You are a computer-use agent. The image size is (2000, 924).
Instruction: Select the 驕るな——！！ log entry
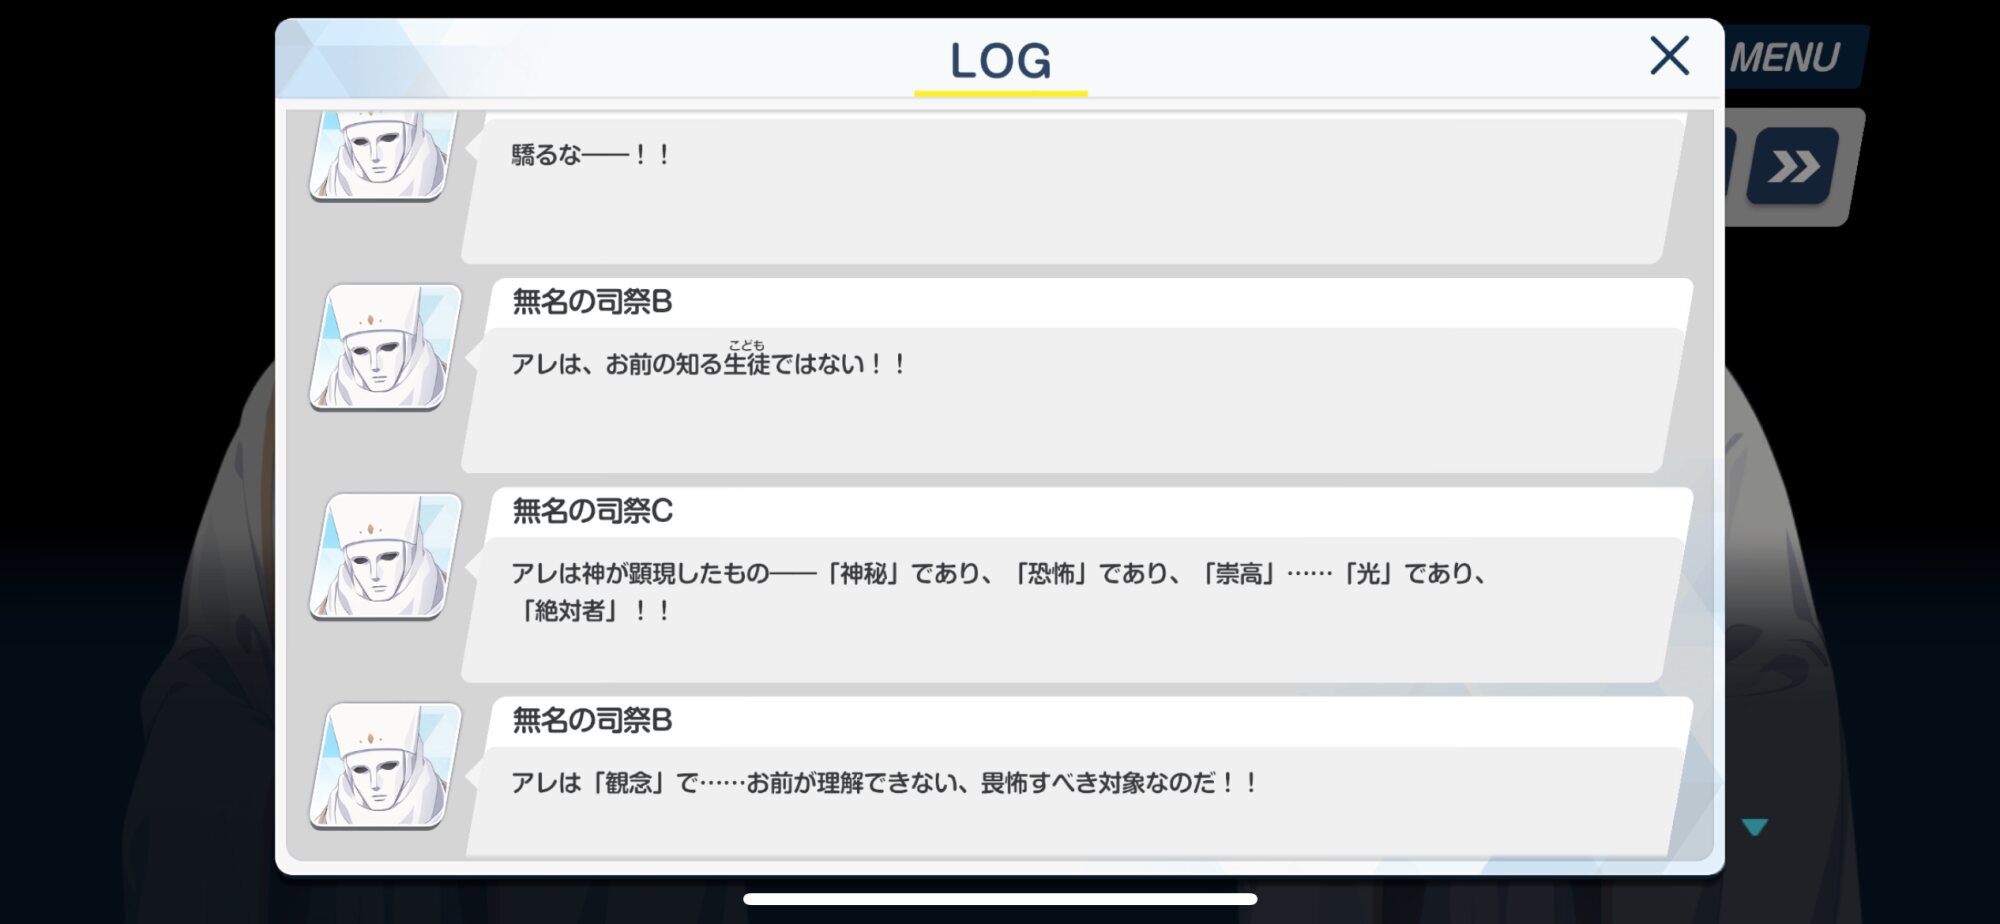(1075, 187)
